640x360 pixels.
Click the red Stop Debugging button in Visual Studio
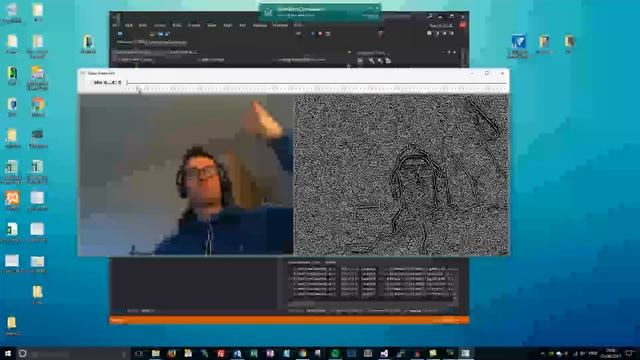coord(320,34)
